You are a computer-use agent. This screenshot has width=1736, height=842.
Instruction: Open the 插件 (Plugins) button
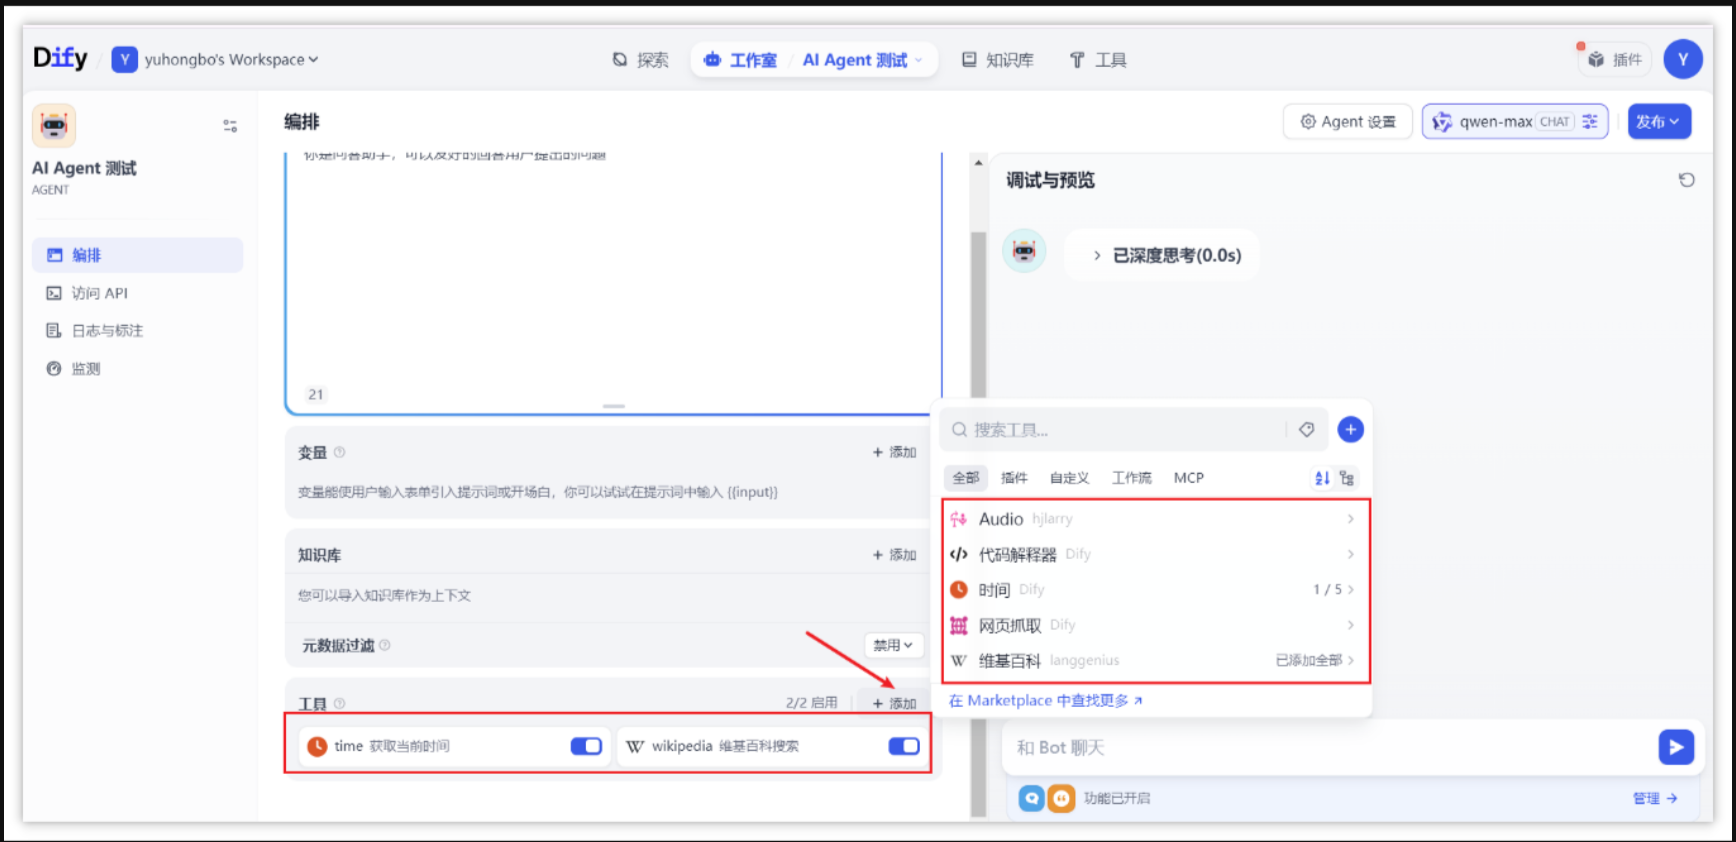[x=1616, y=60]
